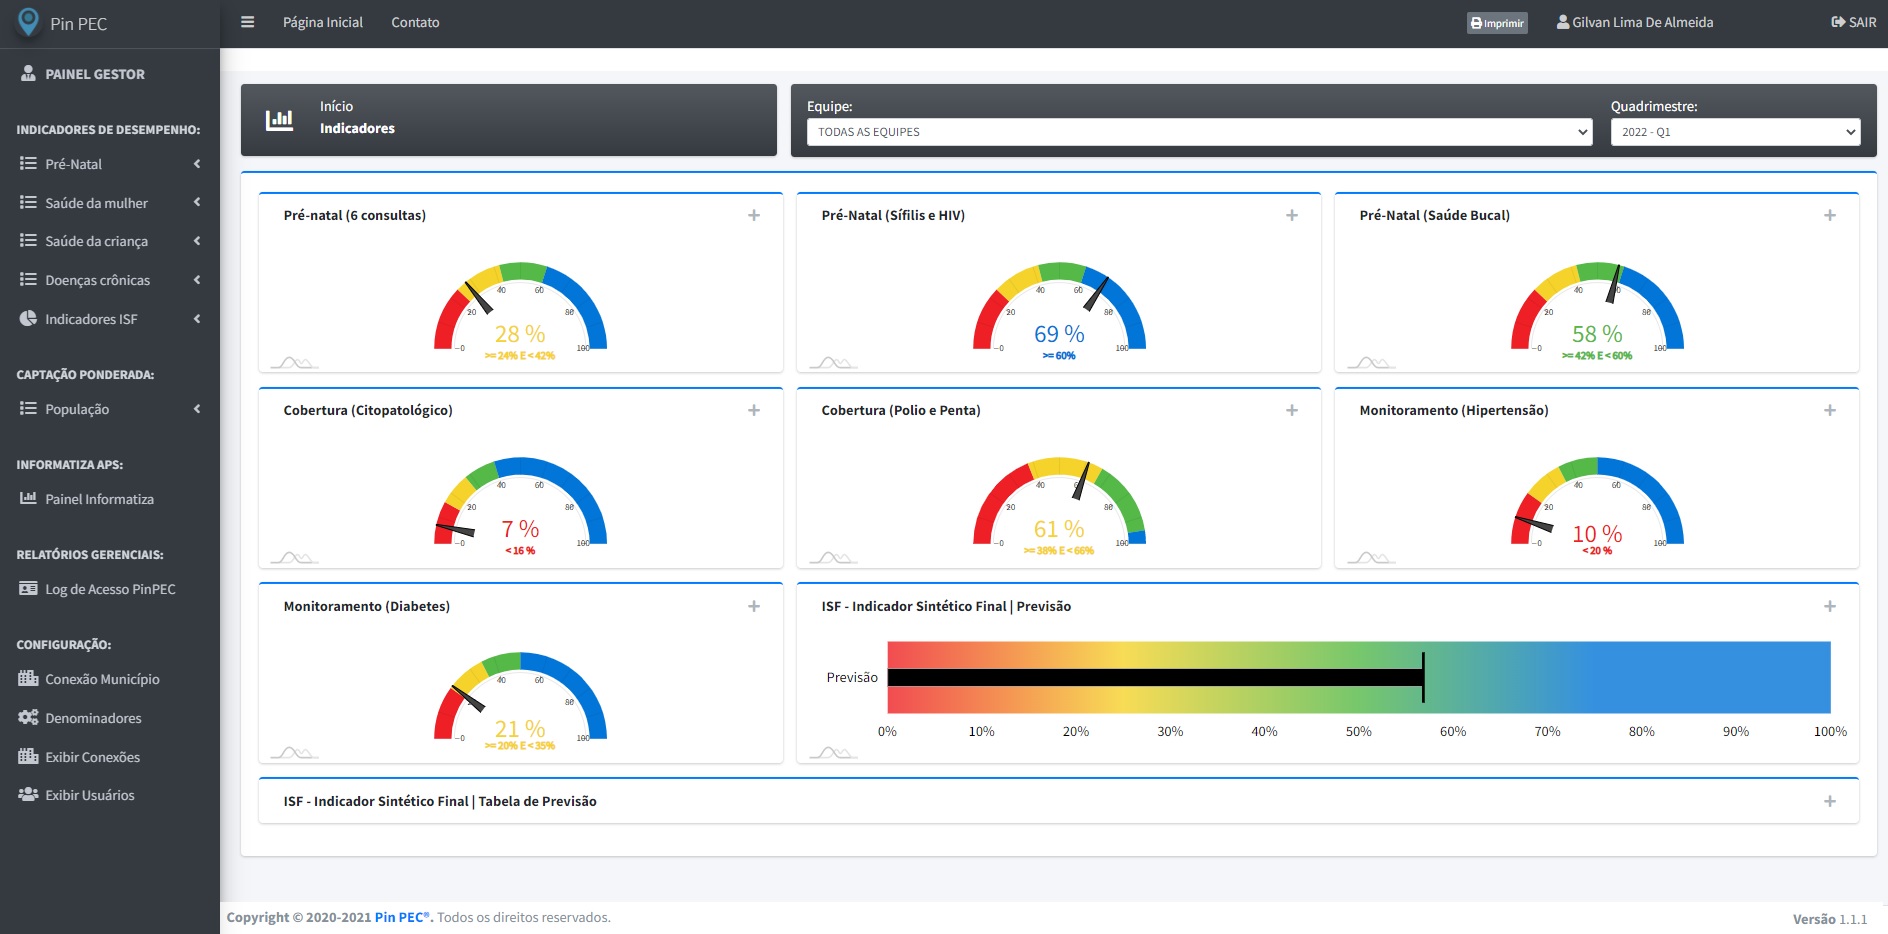Click the pie chart icon for Indicadores ISF
1888x934 pixels.
coord(28,318)
